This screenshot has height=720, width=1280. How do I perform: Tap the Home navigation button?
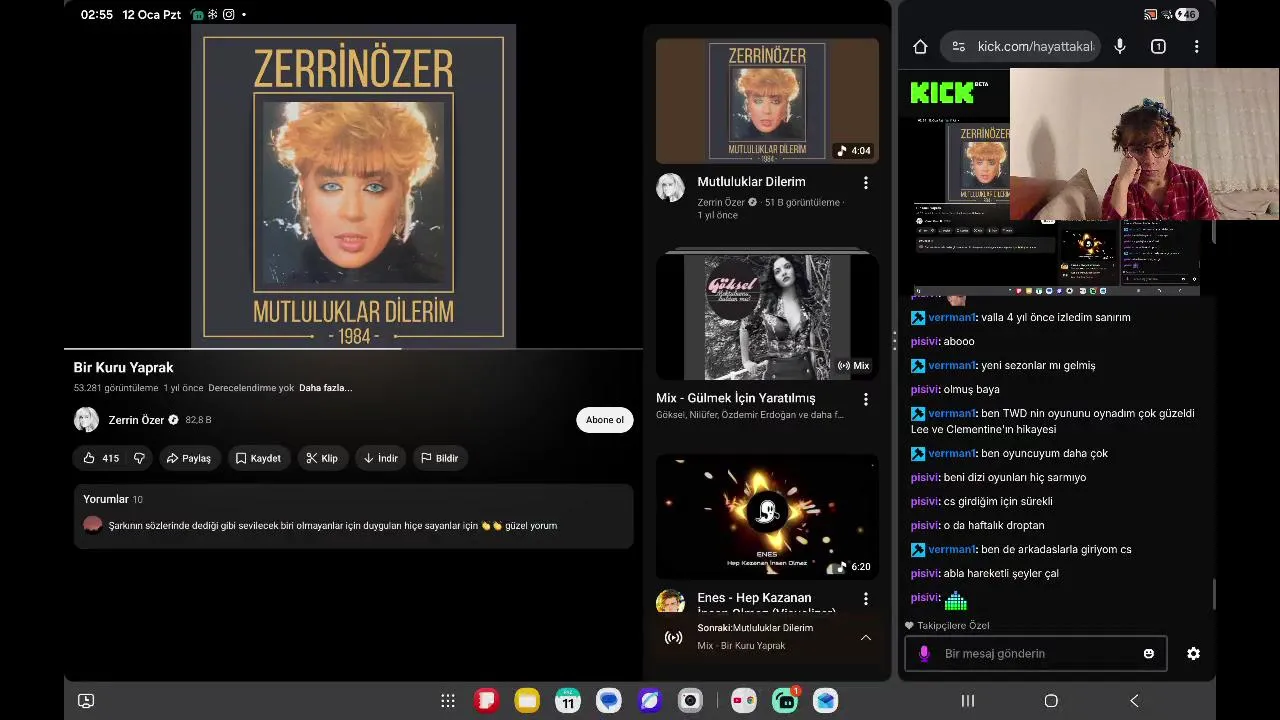click(1051, 701)
